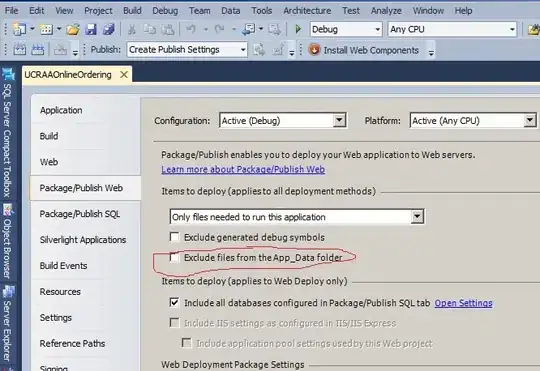Select the Build Events settings tab
The height and width of the screenshot is (371, 540).
pyautogui.click(x=63, y=266)
